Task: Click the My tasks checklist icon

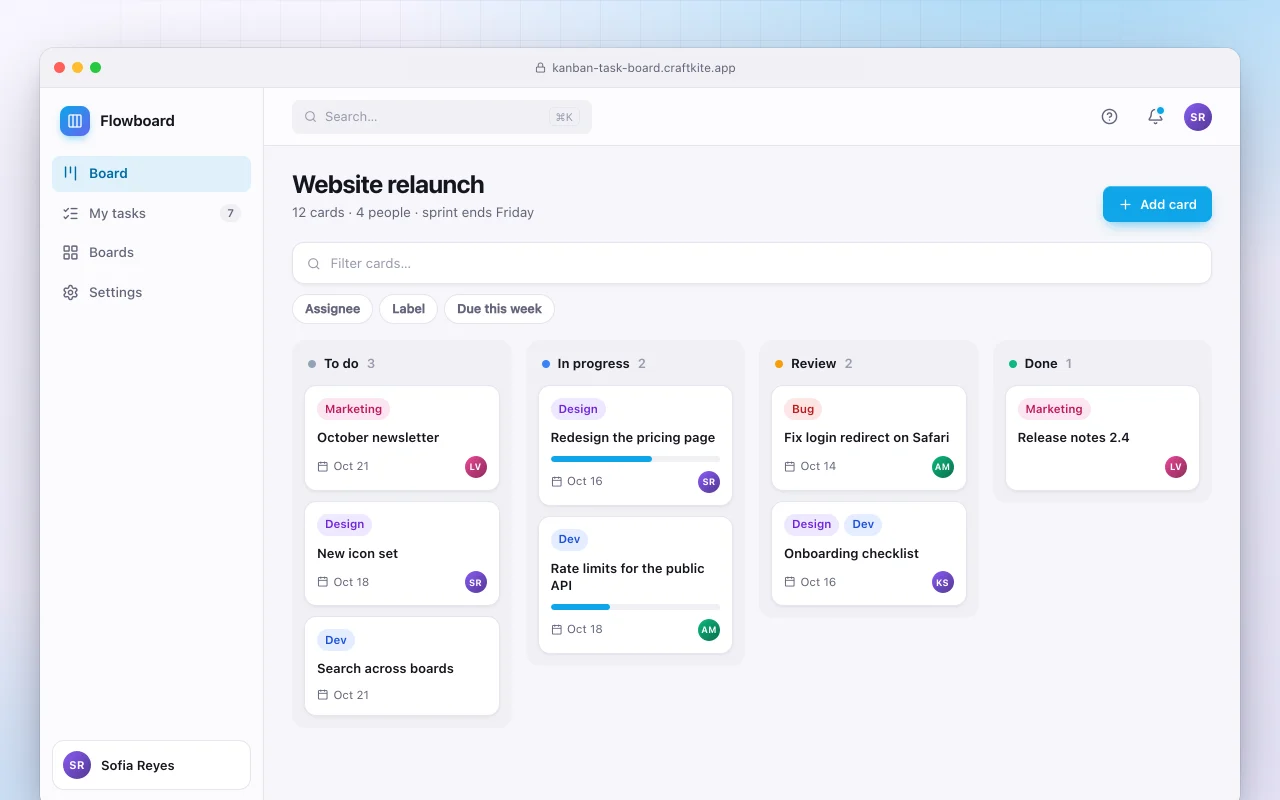Action: (x=70, y=213)
